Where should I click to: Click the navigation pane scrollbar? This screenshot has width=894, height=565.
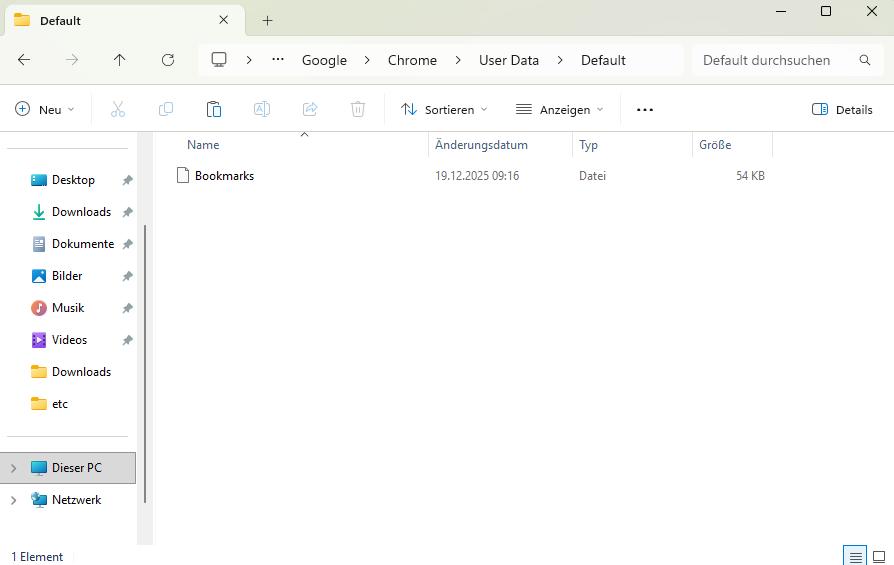click(145, 364)
